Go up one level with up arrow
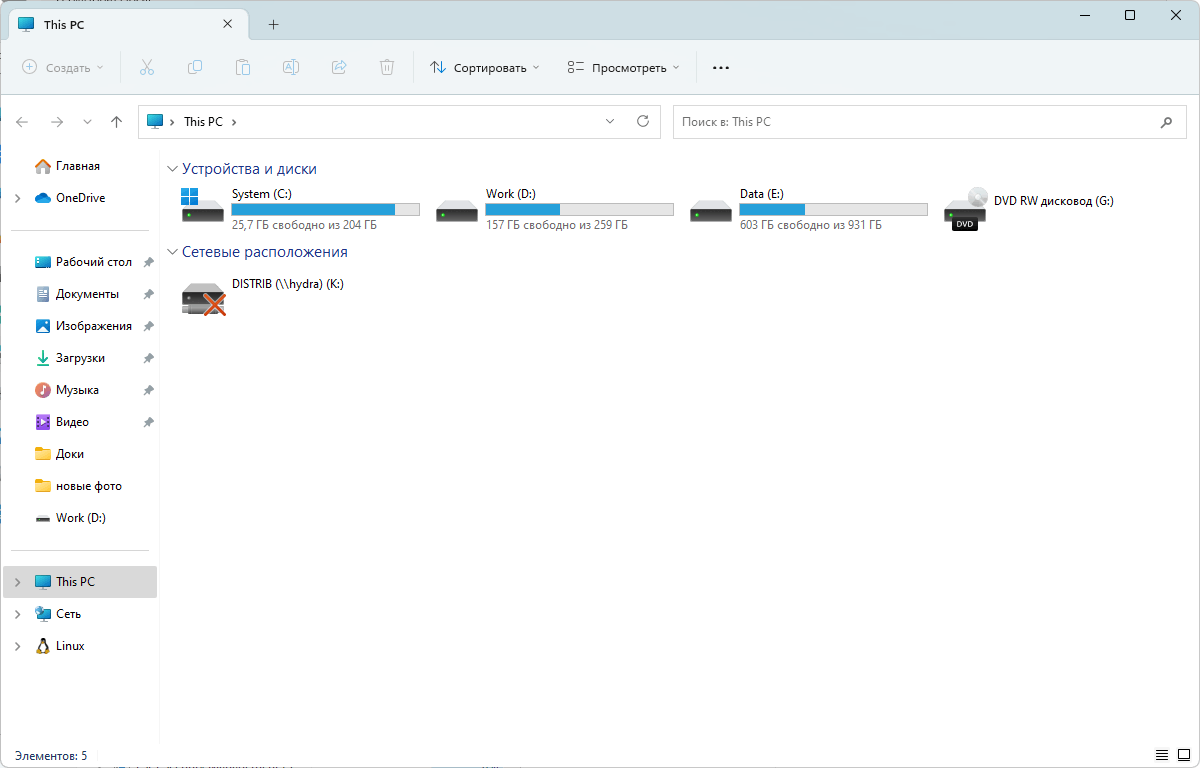Viewport: 1200px width, 768px height. [x=116, y=122]
